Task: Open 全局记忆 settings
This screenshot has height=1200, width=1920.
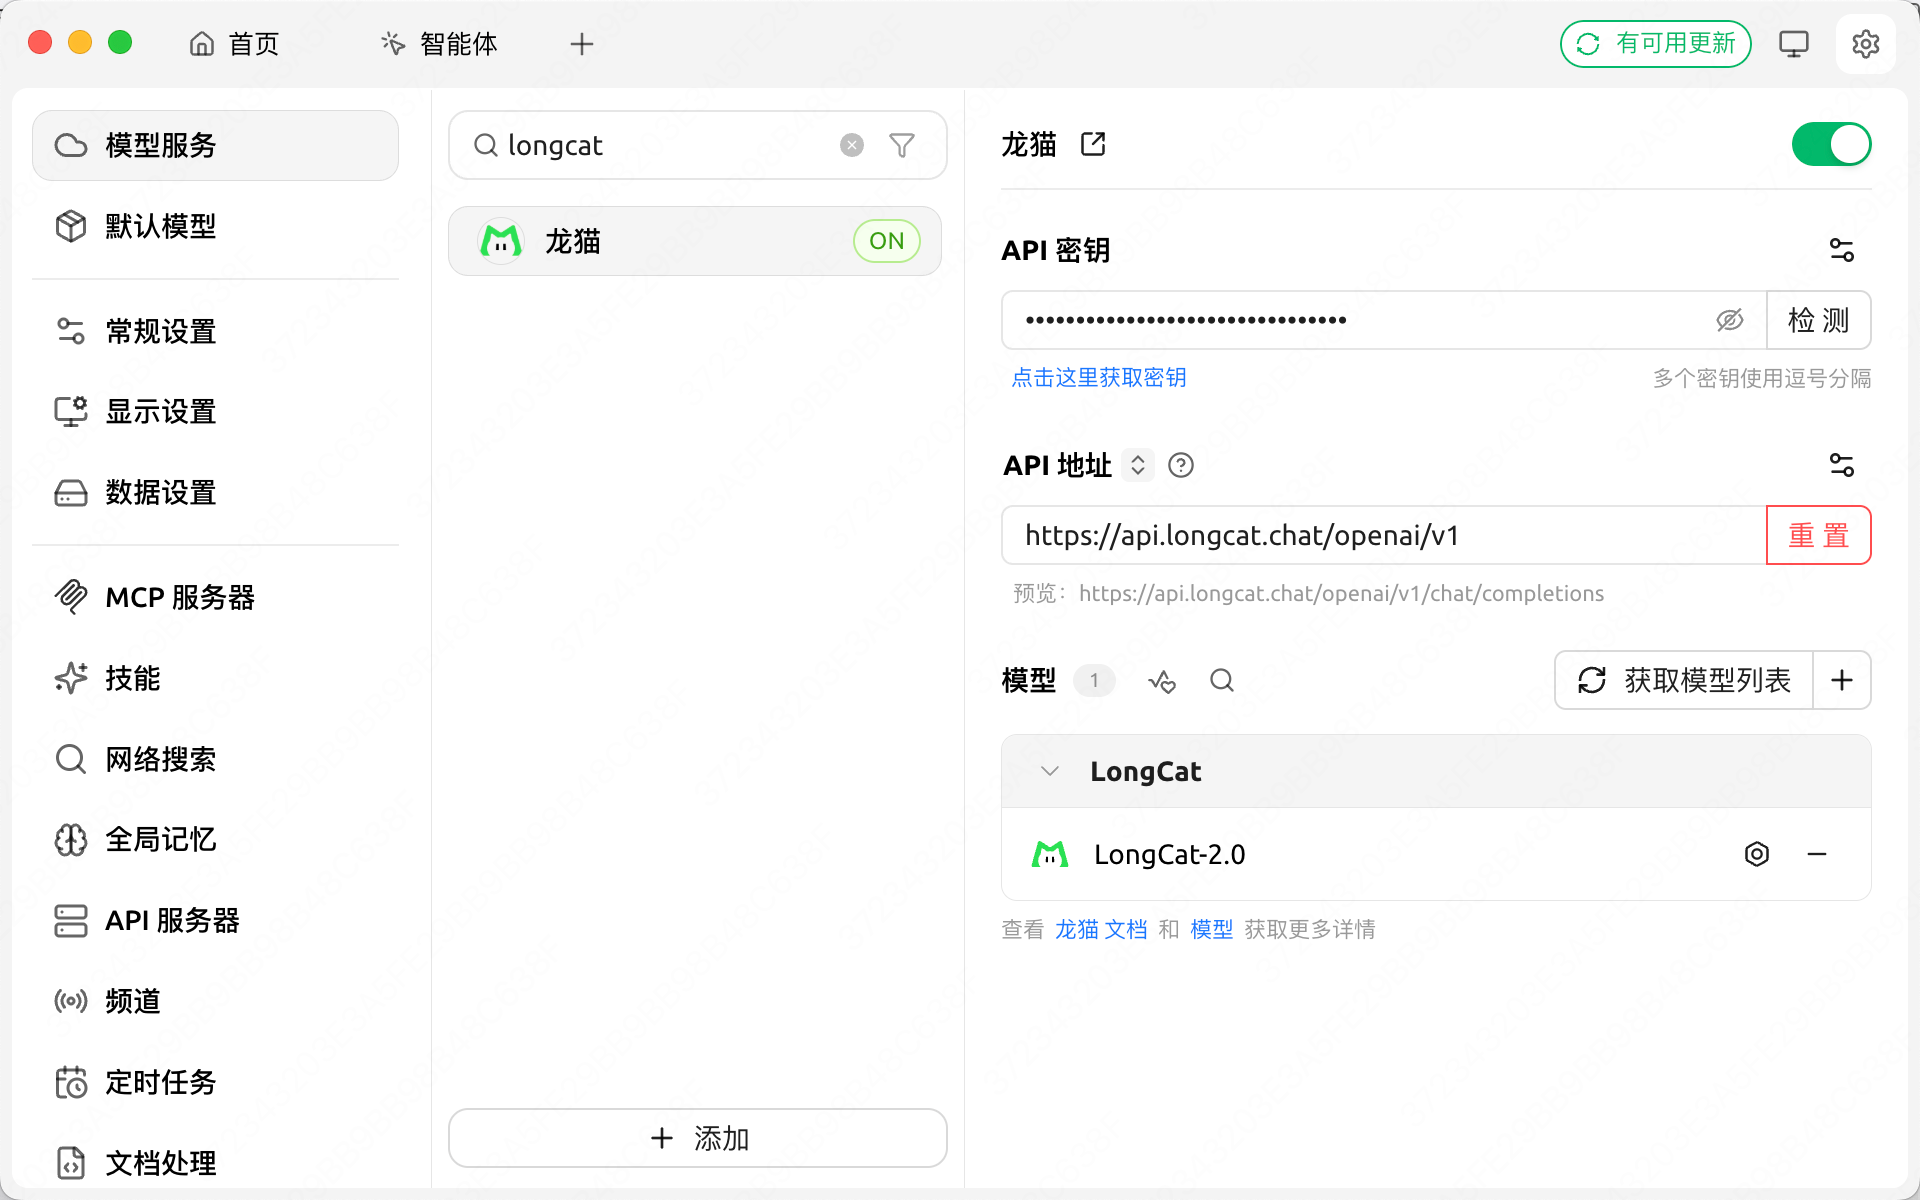Action: coord(215,839)
